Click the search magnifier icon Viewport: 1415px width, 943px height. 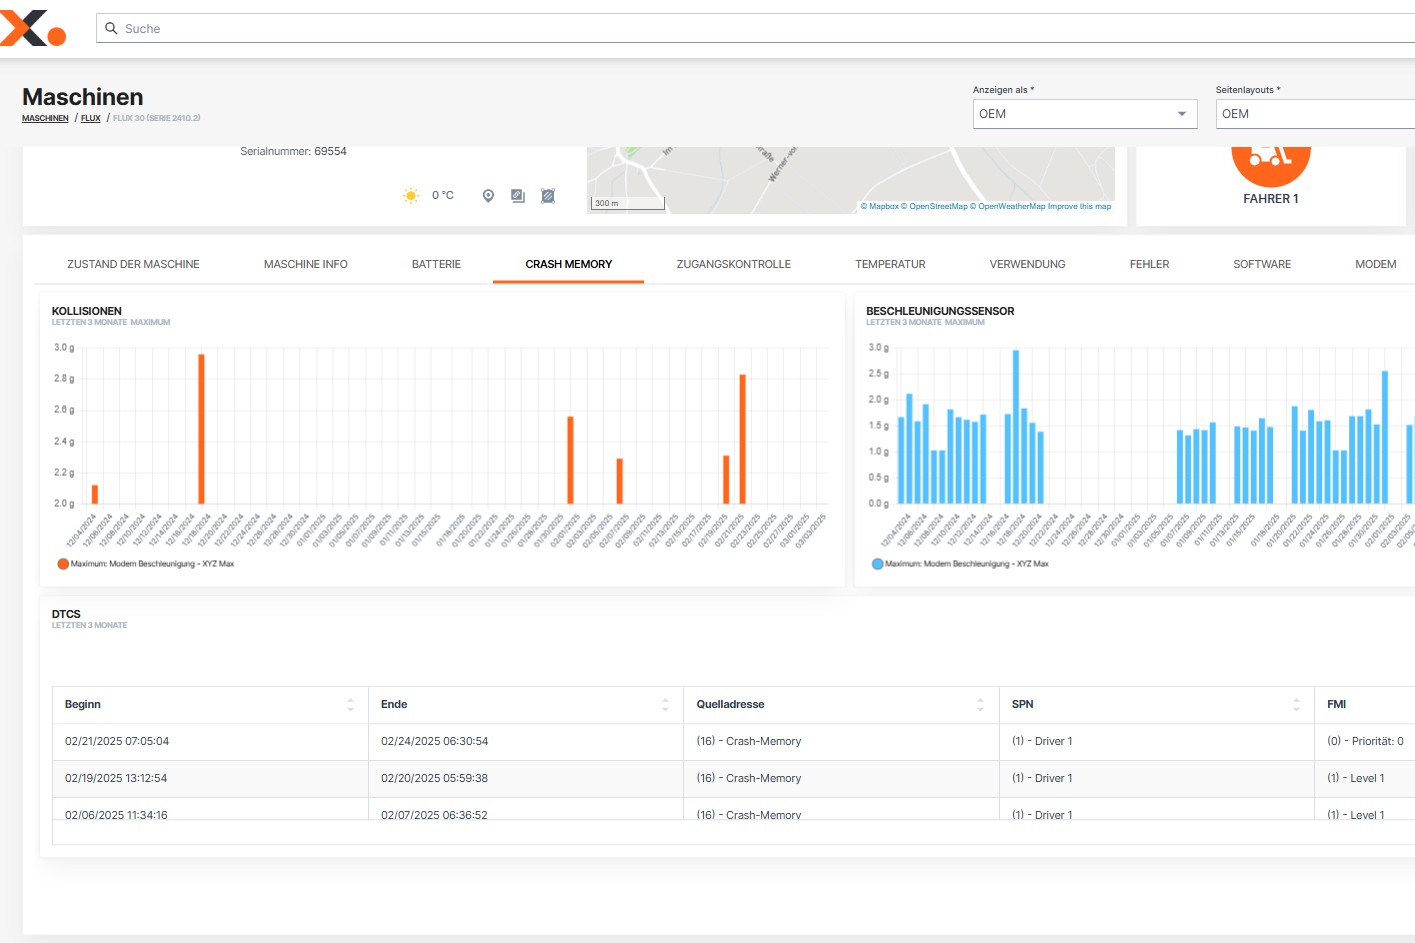112,28
